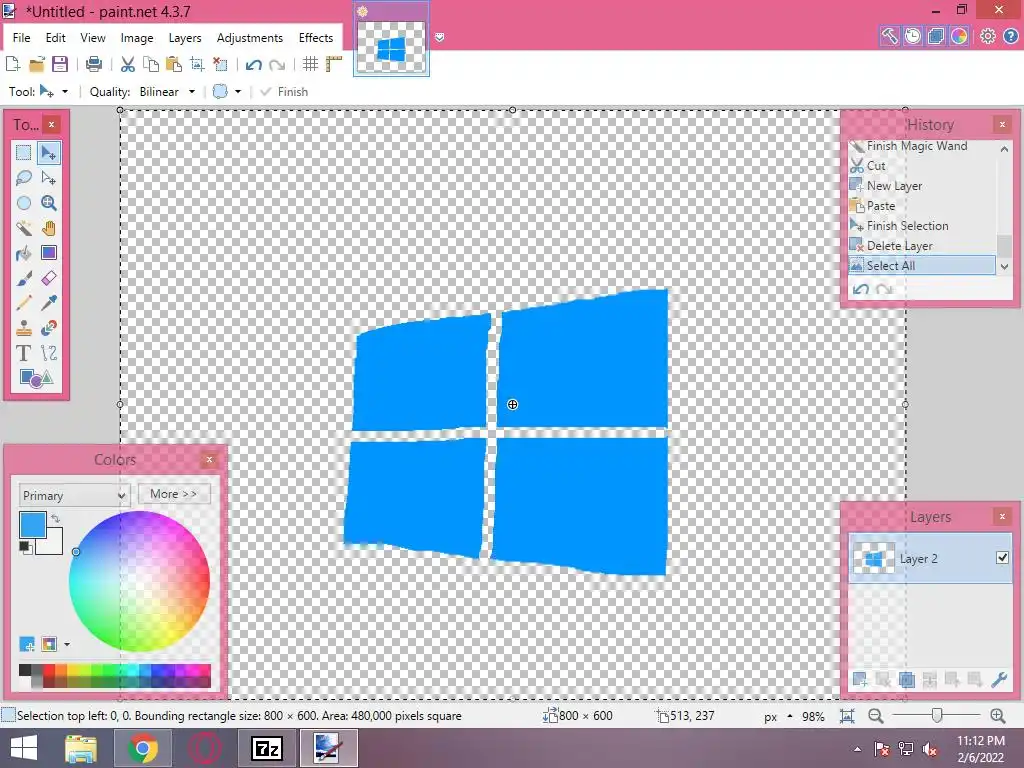
Task: Select the Pan hand tool
Action: tap(48, 228)
